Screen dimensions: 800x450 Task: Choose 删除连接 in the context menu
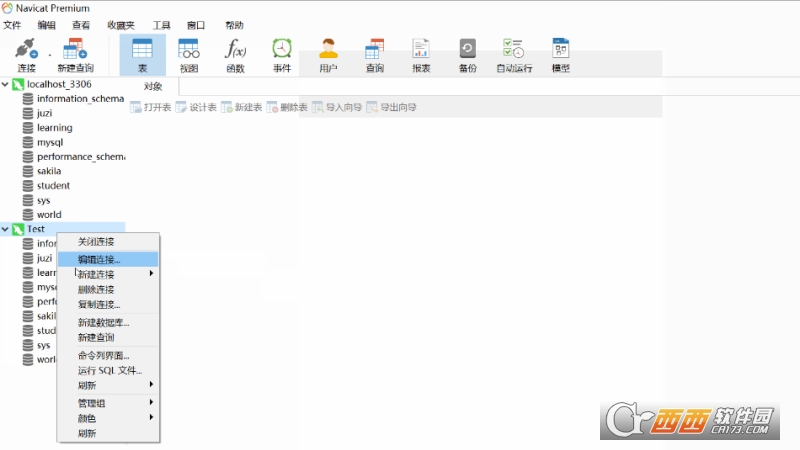coord(108,289)
